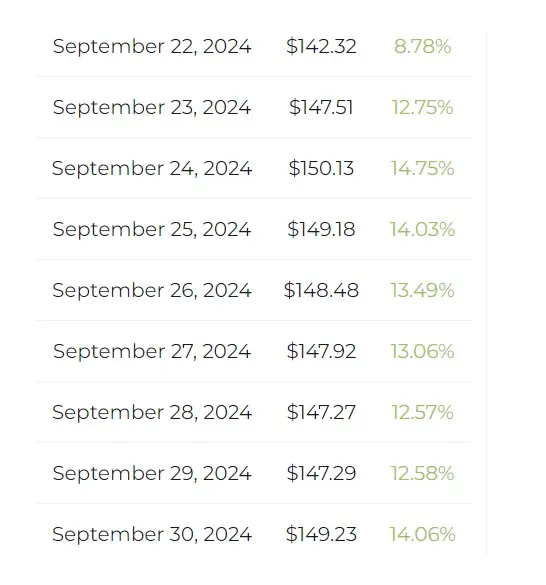Click the 12.58% change value
Image resolution: width=546 pixels, height=585 pixels.
click(x=422, y=473)
